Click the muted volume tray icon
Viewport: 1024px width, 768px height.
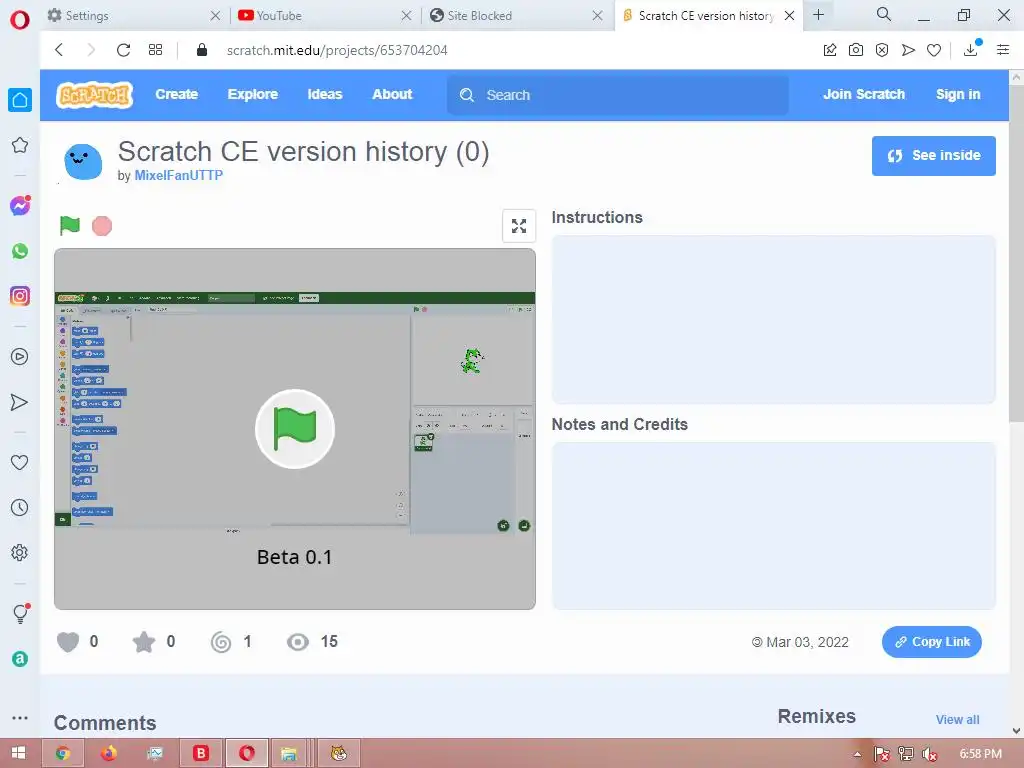[x=929, y=754]
